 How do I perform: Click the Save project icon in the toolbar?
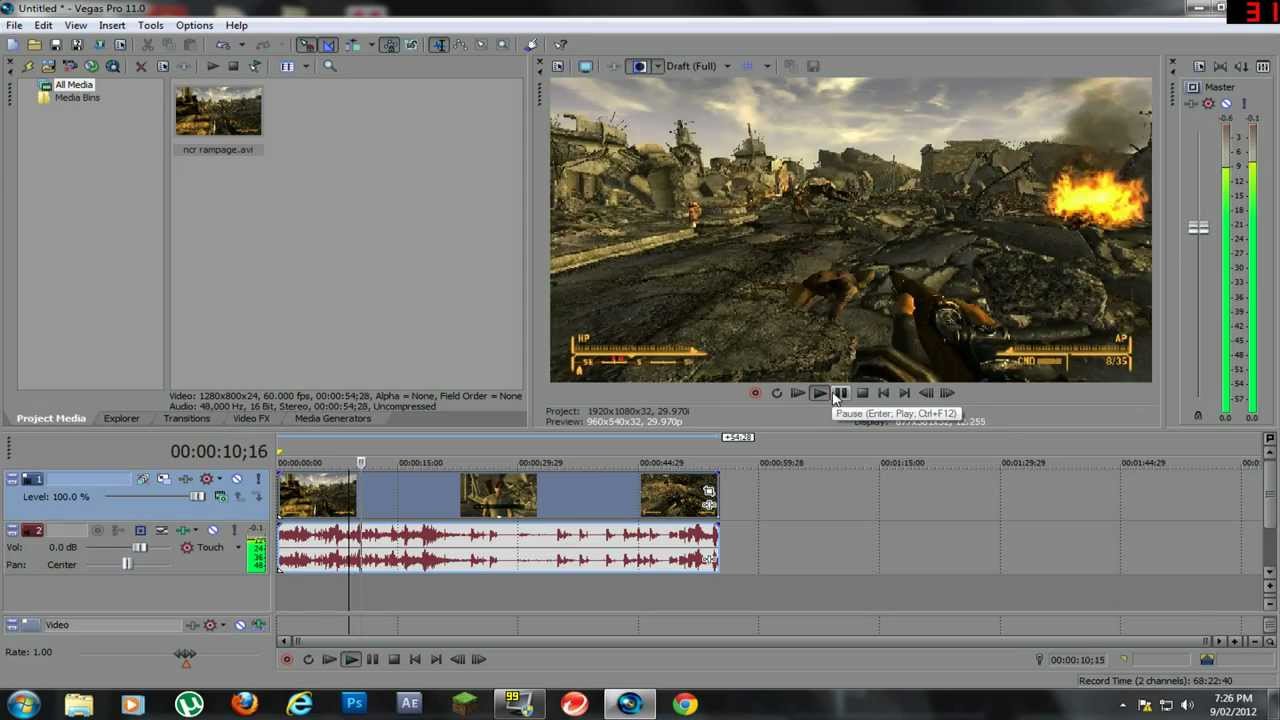point(56,45)
